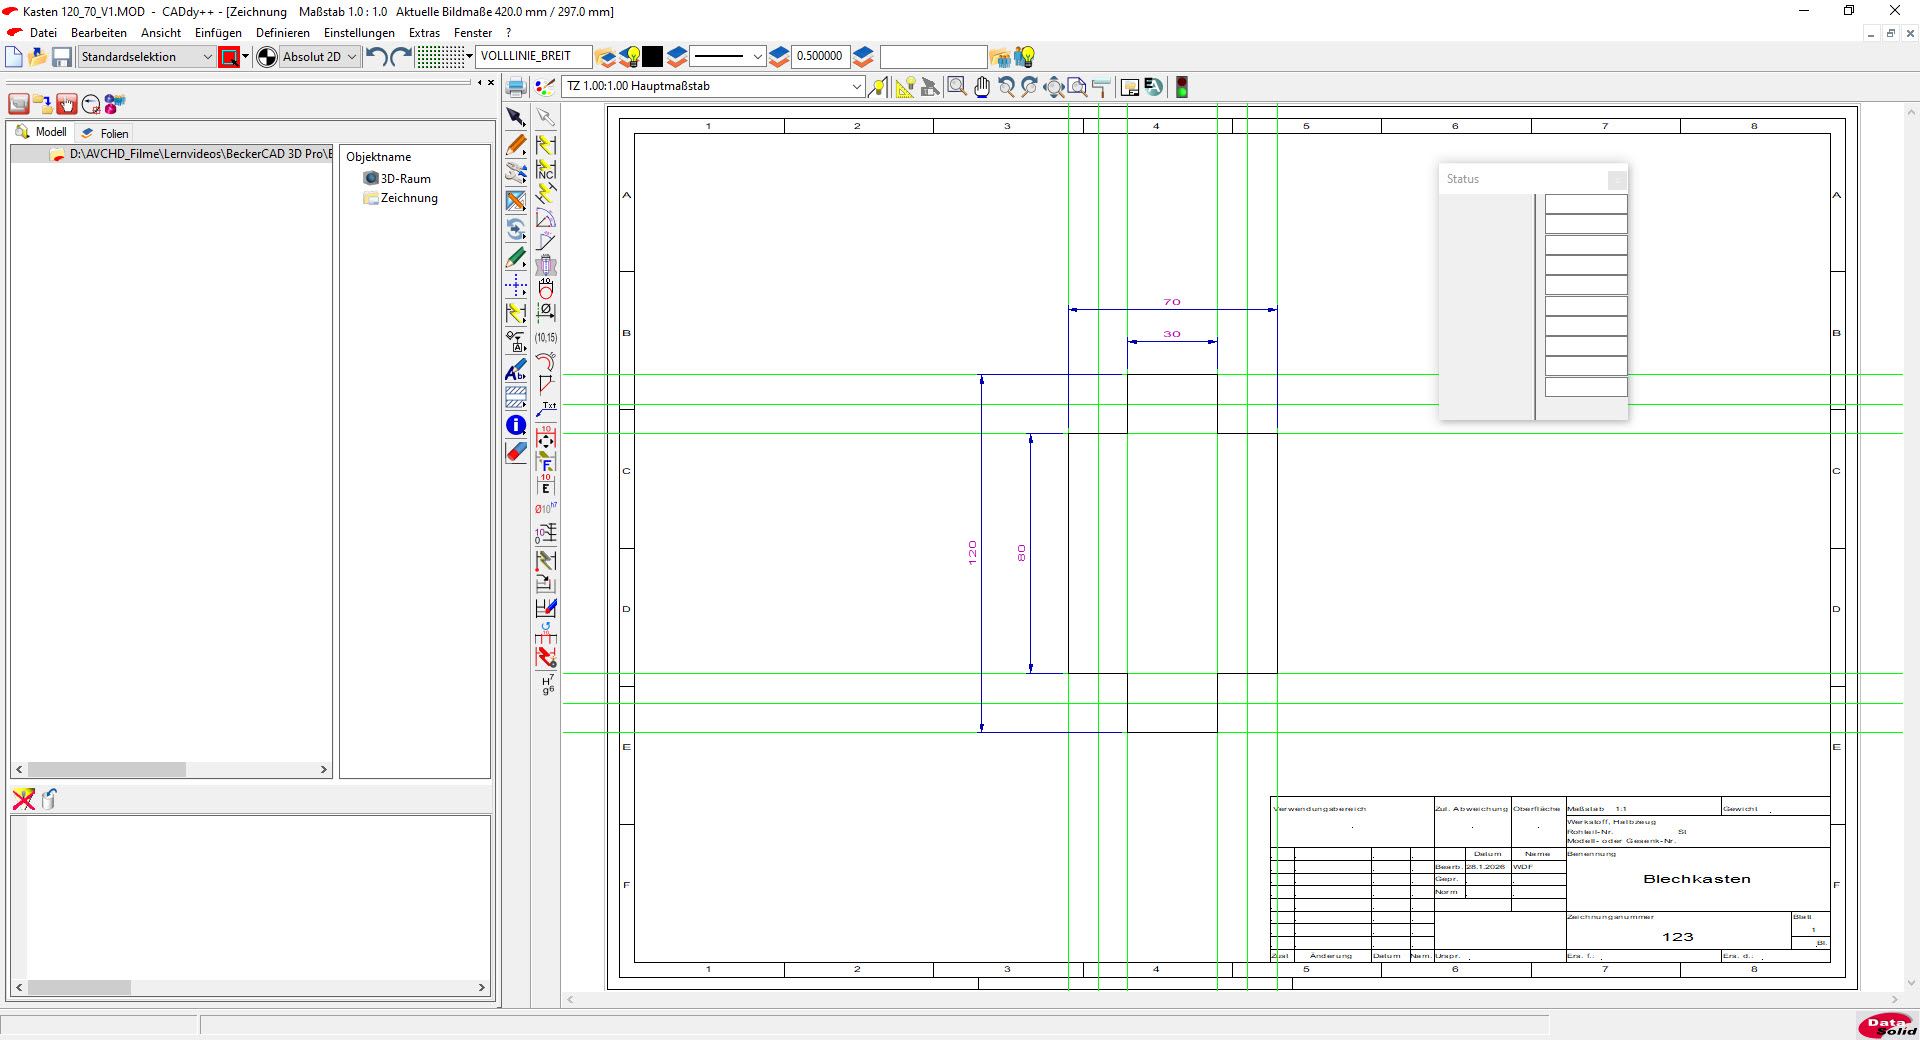The width and height of the screenshot is (1920, 1040).
Task: Open the Einstellungen menu
Action: [359, 33]
